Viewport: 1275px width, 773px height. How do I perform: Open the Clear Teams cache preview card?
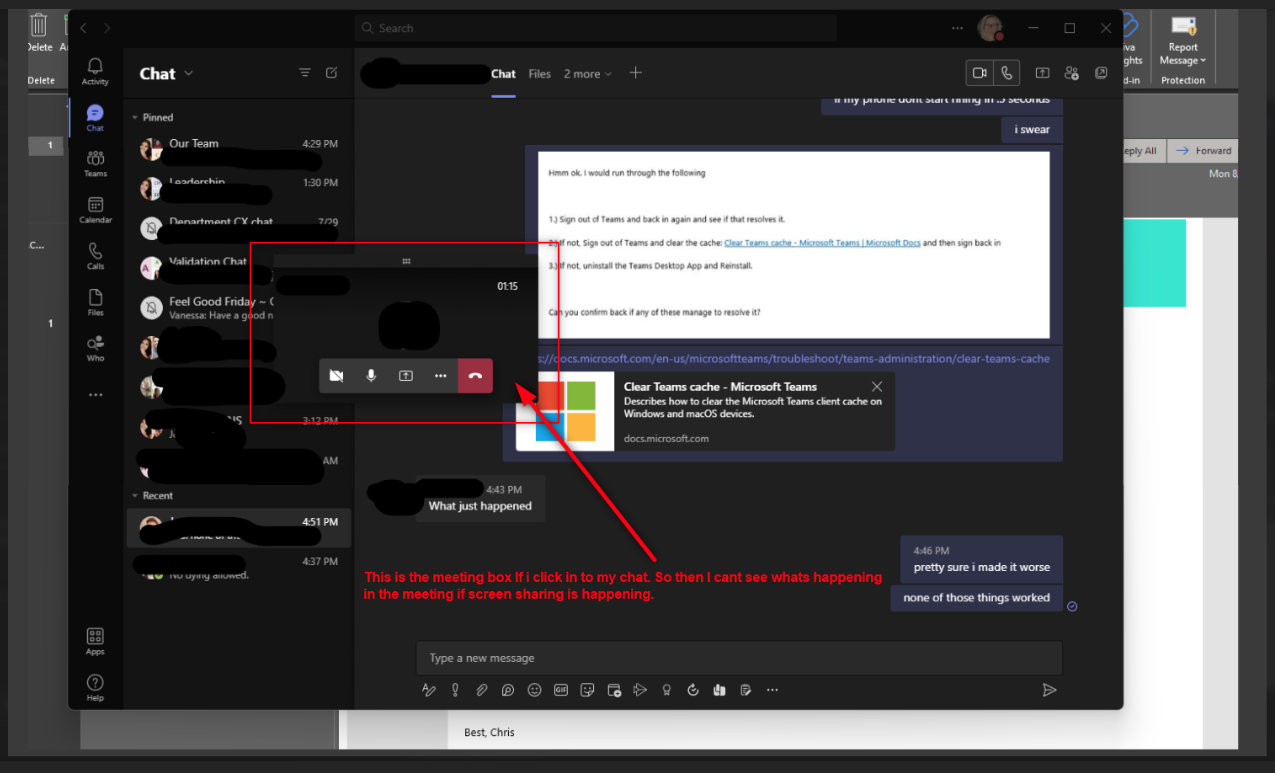click(705, 411)
